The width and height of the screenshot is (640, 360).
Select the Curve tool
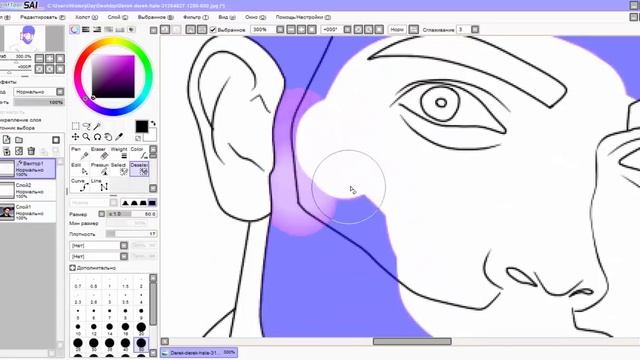80,185
